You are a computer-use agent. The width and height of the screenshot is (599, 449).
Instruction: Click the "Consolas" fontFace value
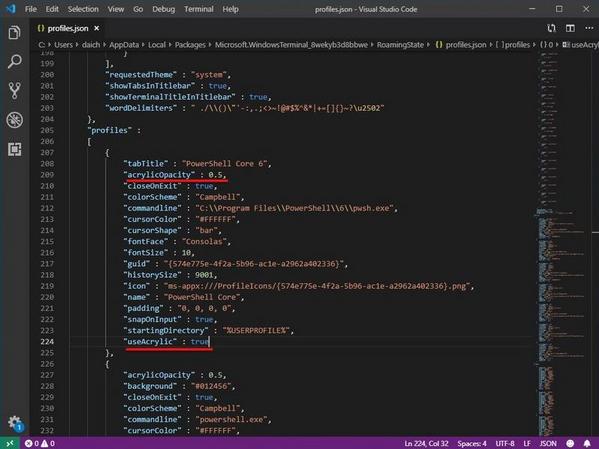204,242
